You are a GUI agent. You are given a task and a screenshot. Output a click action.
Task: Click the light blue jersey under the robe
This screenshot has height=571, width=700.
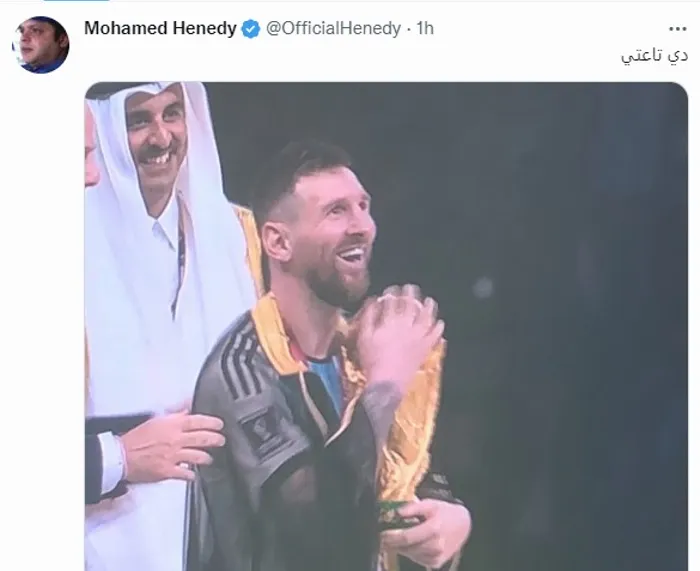[326, 384]
